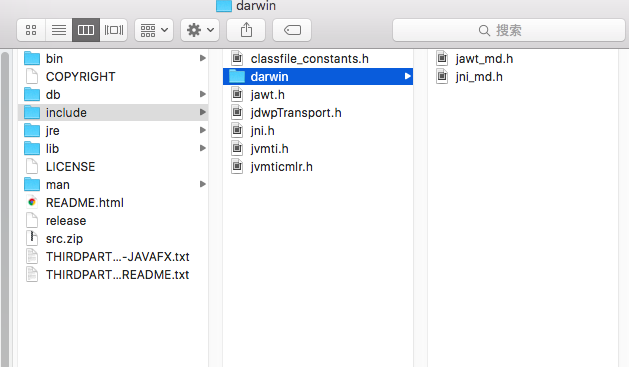629x367 pixels.
Task: Select THIRDPART...-JAVAFX.txt file name
Action: [118, 257]
